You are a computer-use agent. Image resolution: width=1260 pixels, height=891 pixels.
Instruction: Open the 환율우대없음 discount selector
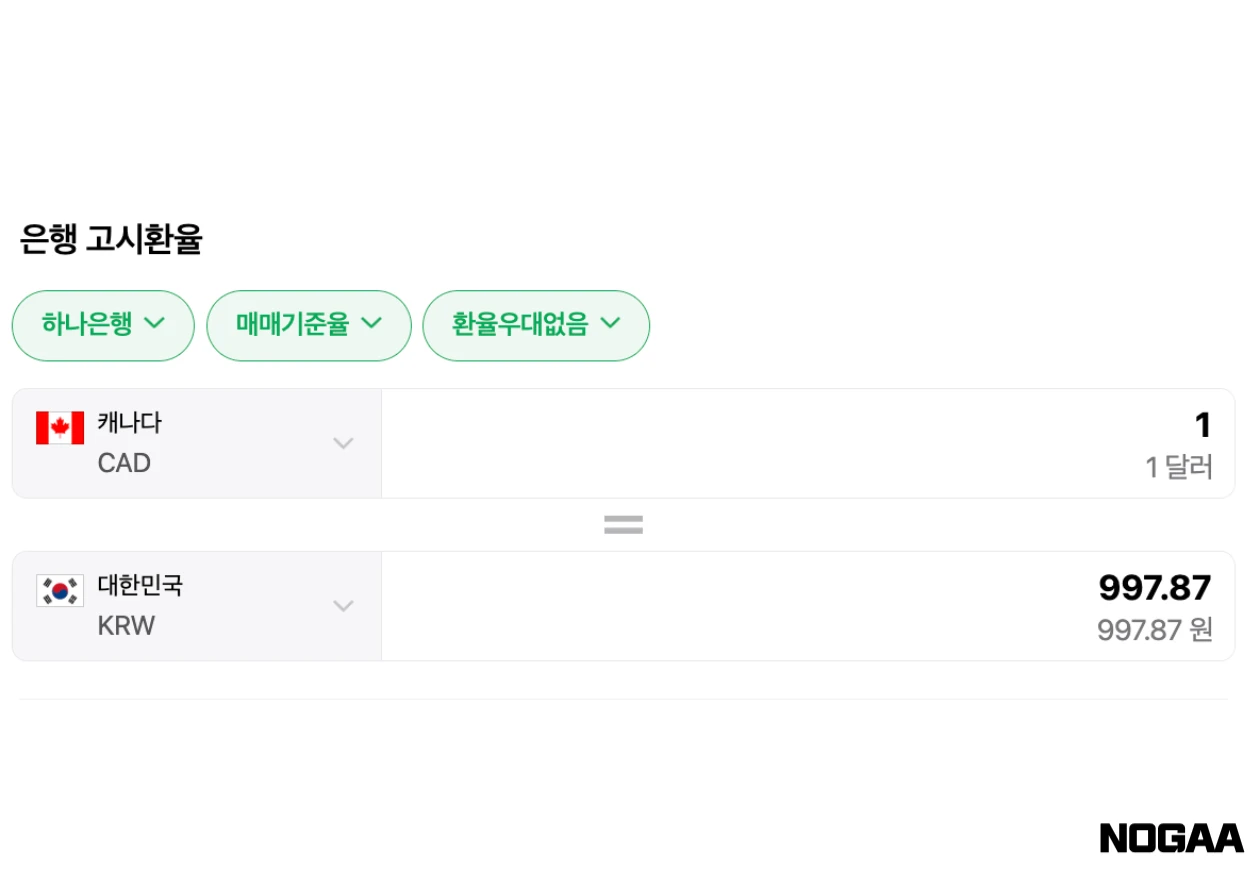click(x=536, y=325)
